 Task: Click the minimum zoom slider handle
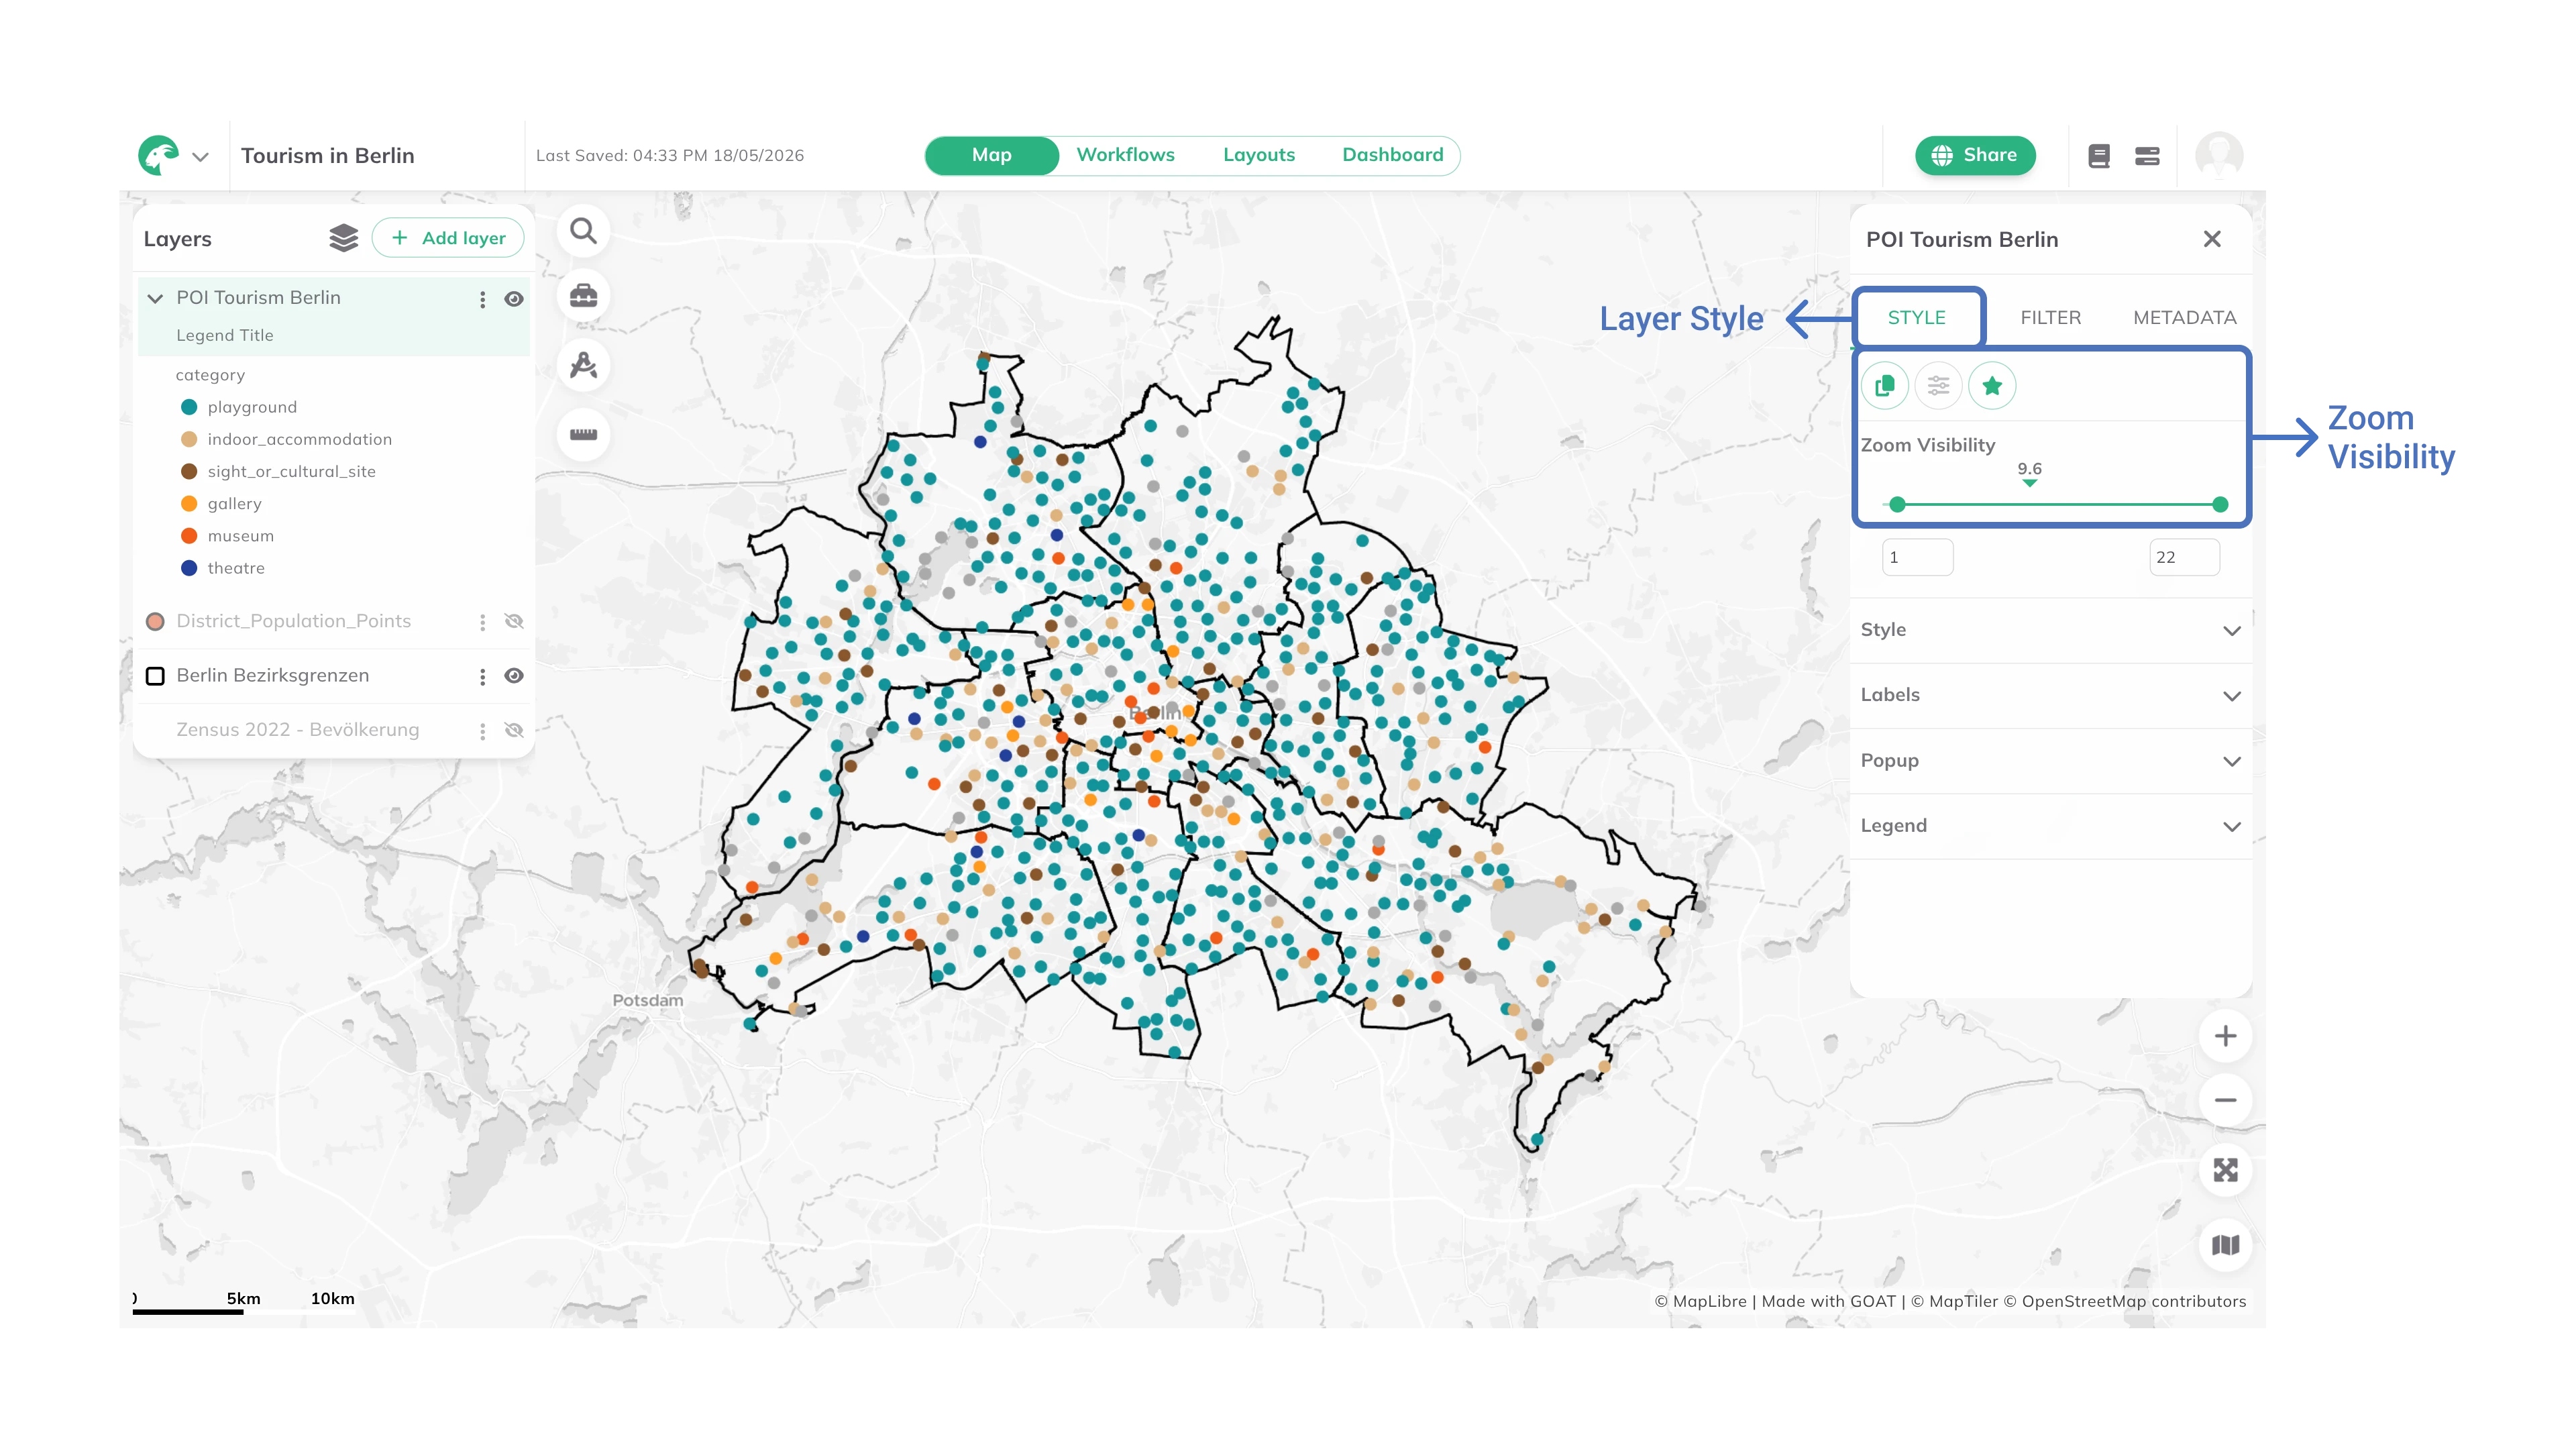(x=1897, y=505)
